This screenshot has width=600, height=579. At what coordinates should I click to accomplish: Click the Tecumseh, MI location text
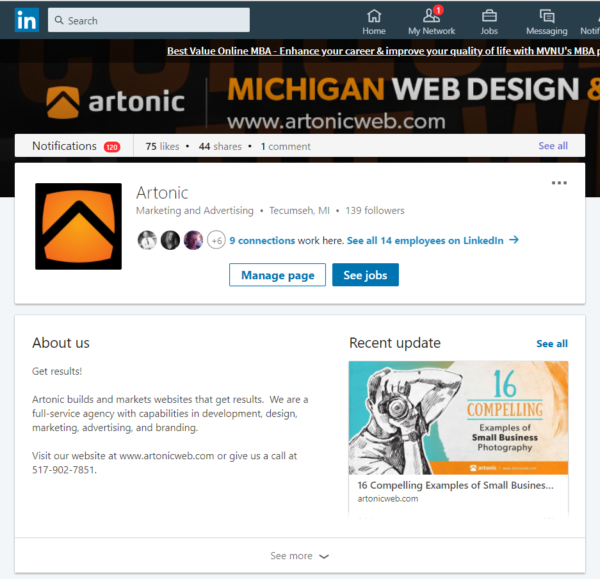point(299,210)
